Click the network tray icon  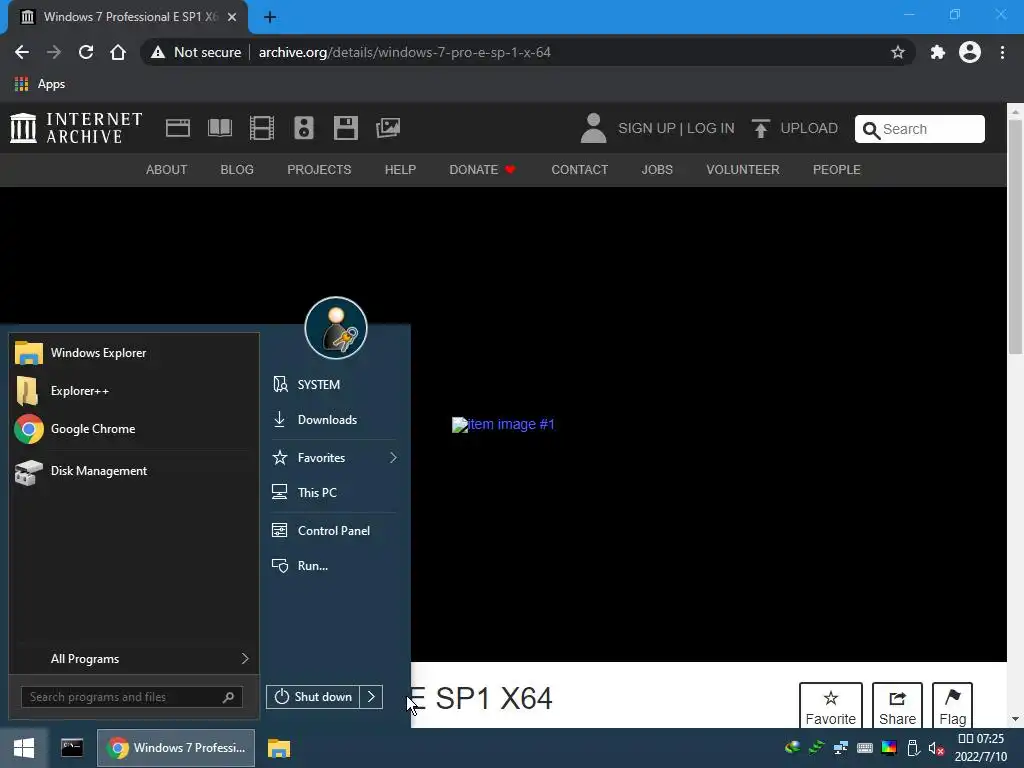(x=840, y=748)
